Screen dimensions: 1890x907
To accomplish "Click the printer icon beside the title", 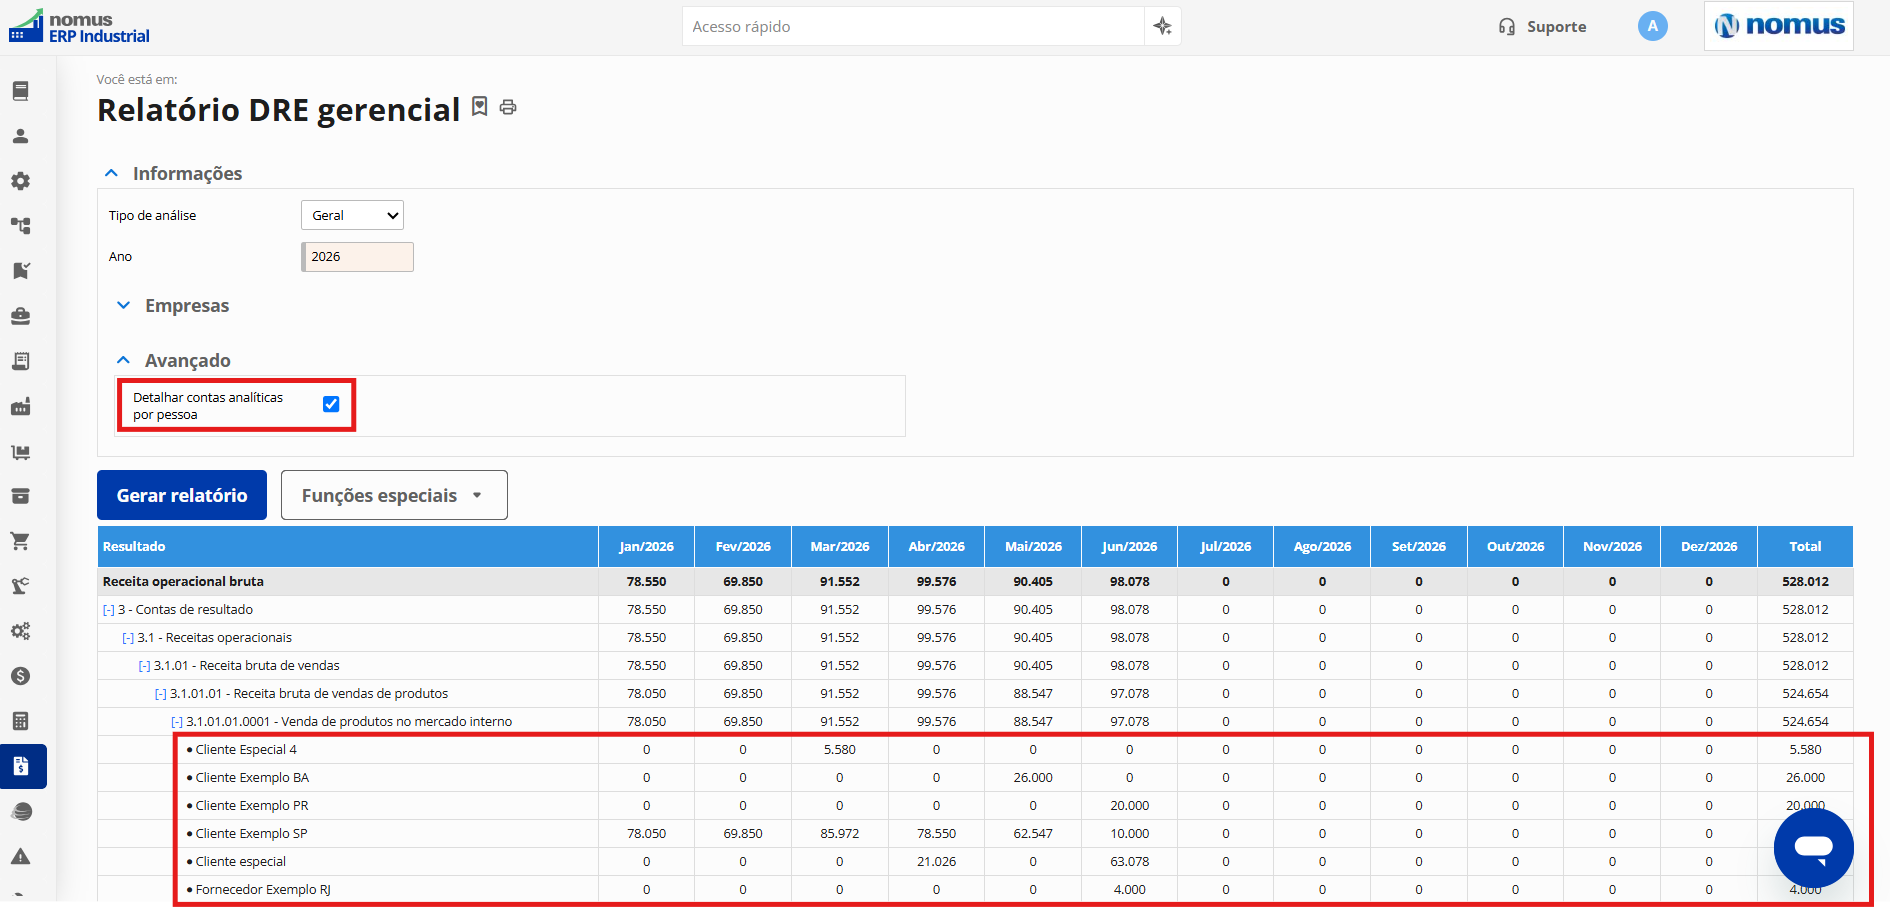I will tap(508, 107).
